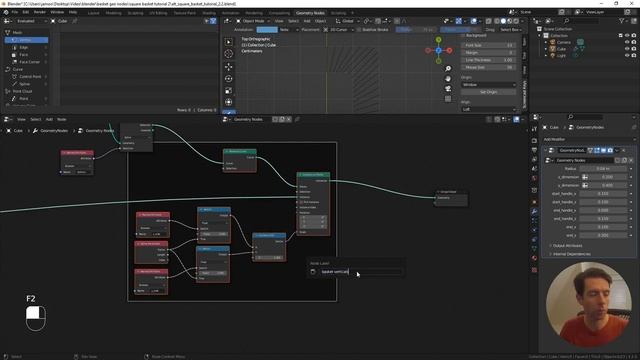Open the Evaluated mode dropdown in spreadsheet
640x360 pixels.
coord(31,21)
